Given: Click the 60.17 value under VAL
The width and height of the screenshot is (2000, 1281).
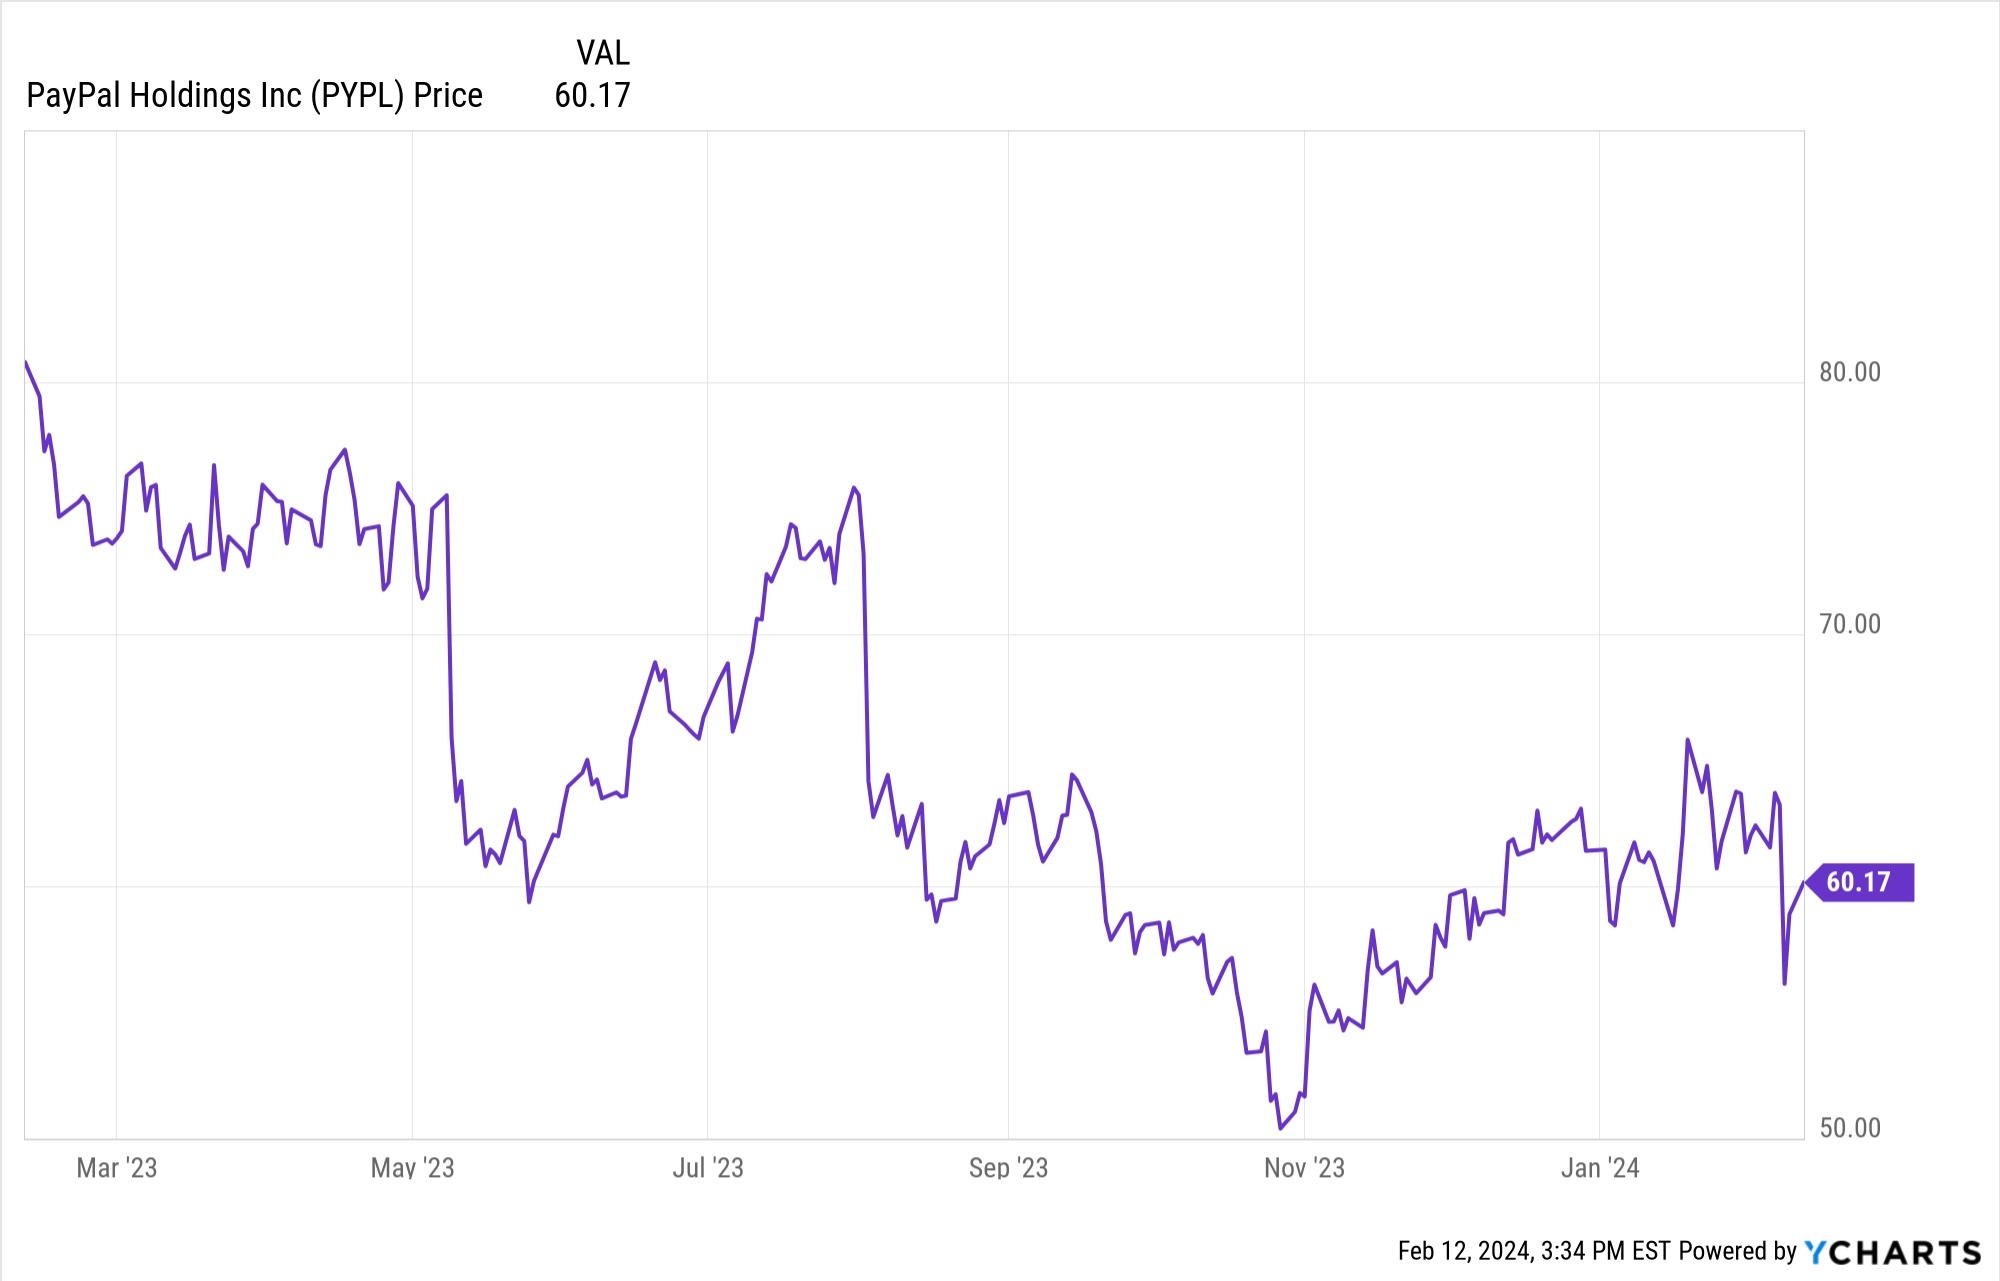Looking at the screenshot, I should [592, 95].
